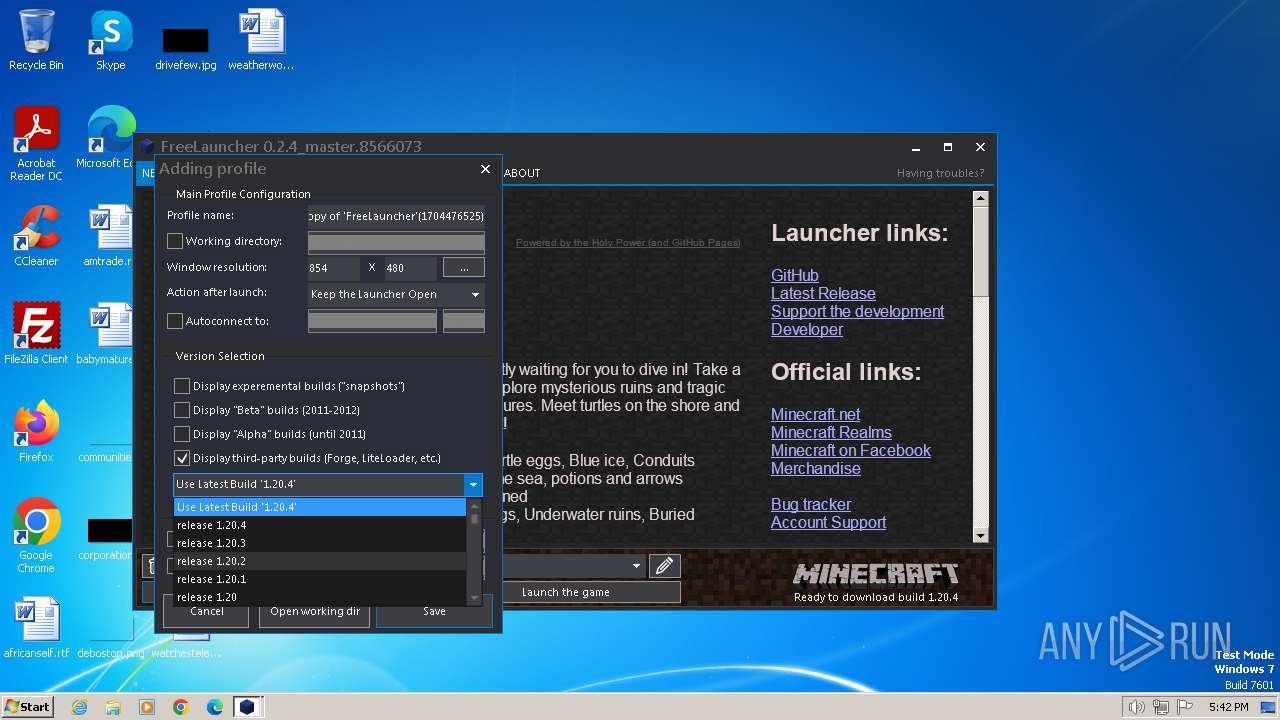Open the Latest Release link
1280x720 pixels.
click(x=823, y=293)
